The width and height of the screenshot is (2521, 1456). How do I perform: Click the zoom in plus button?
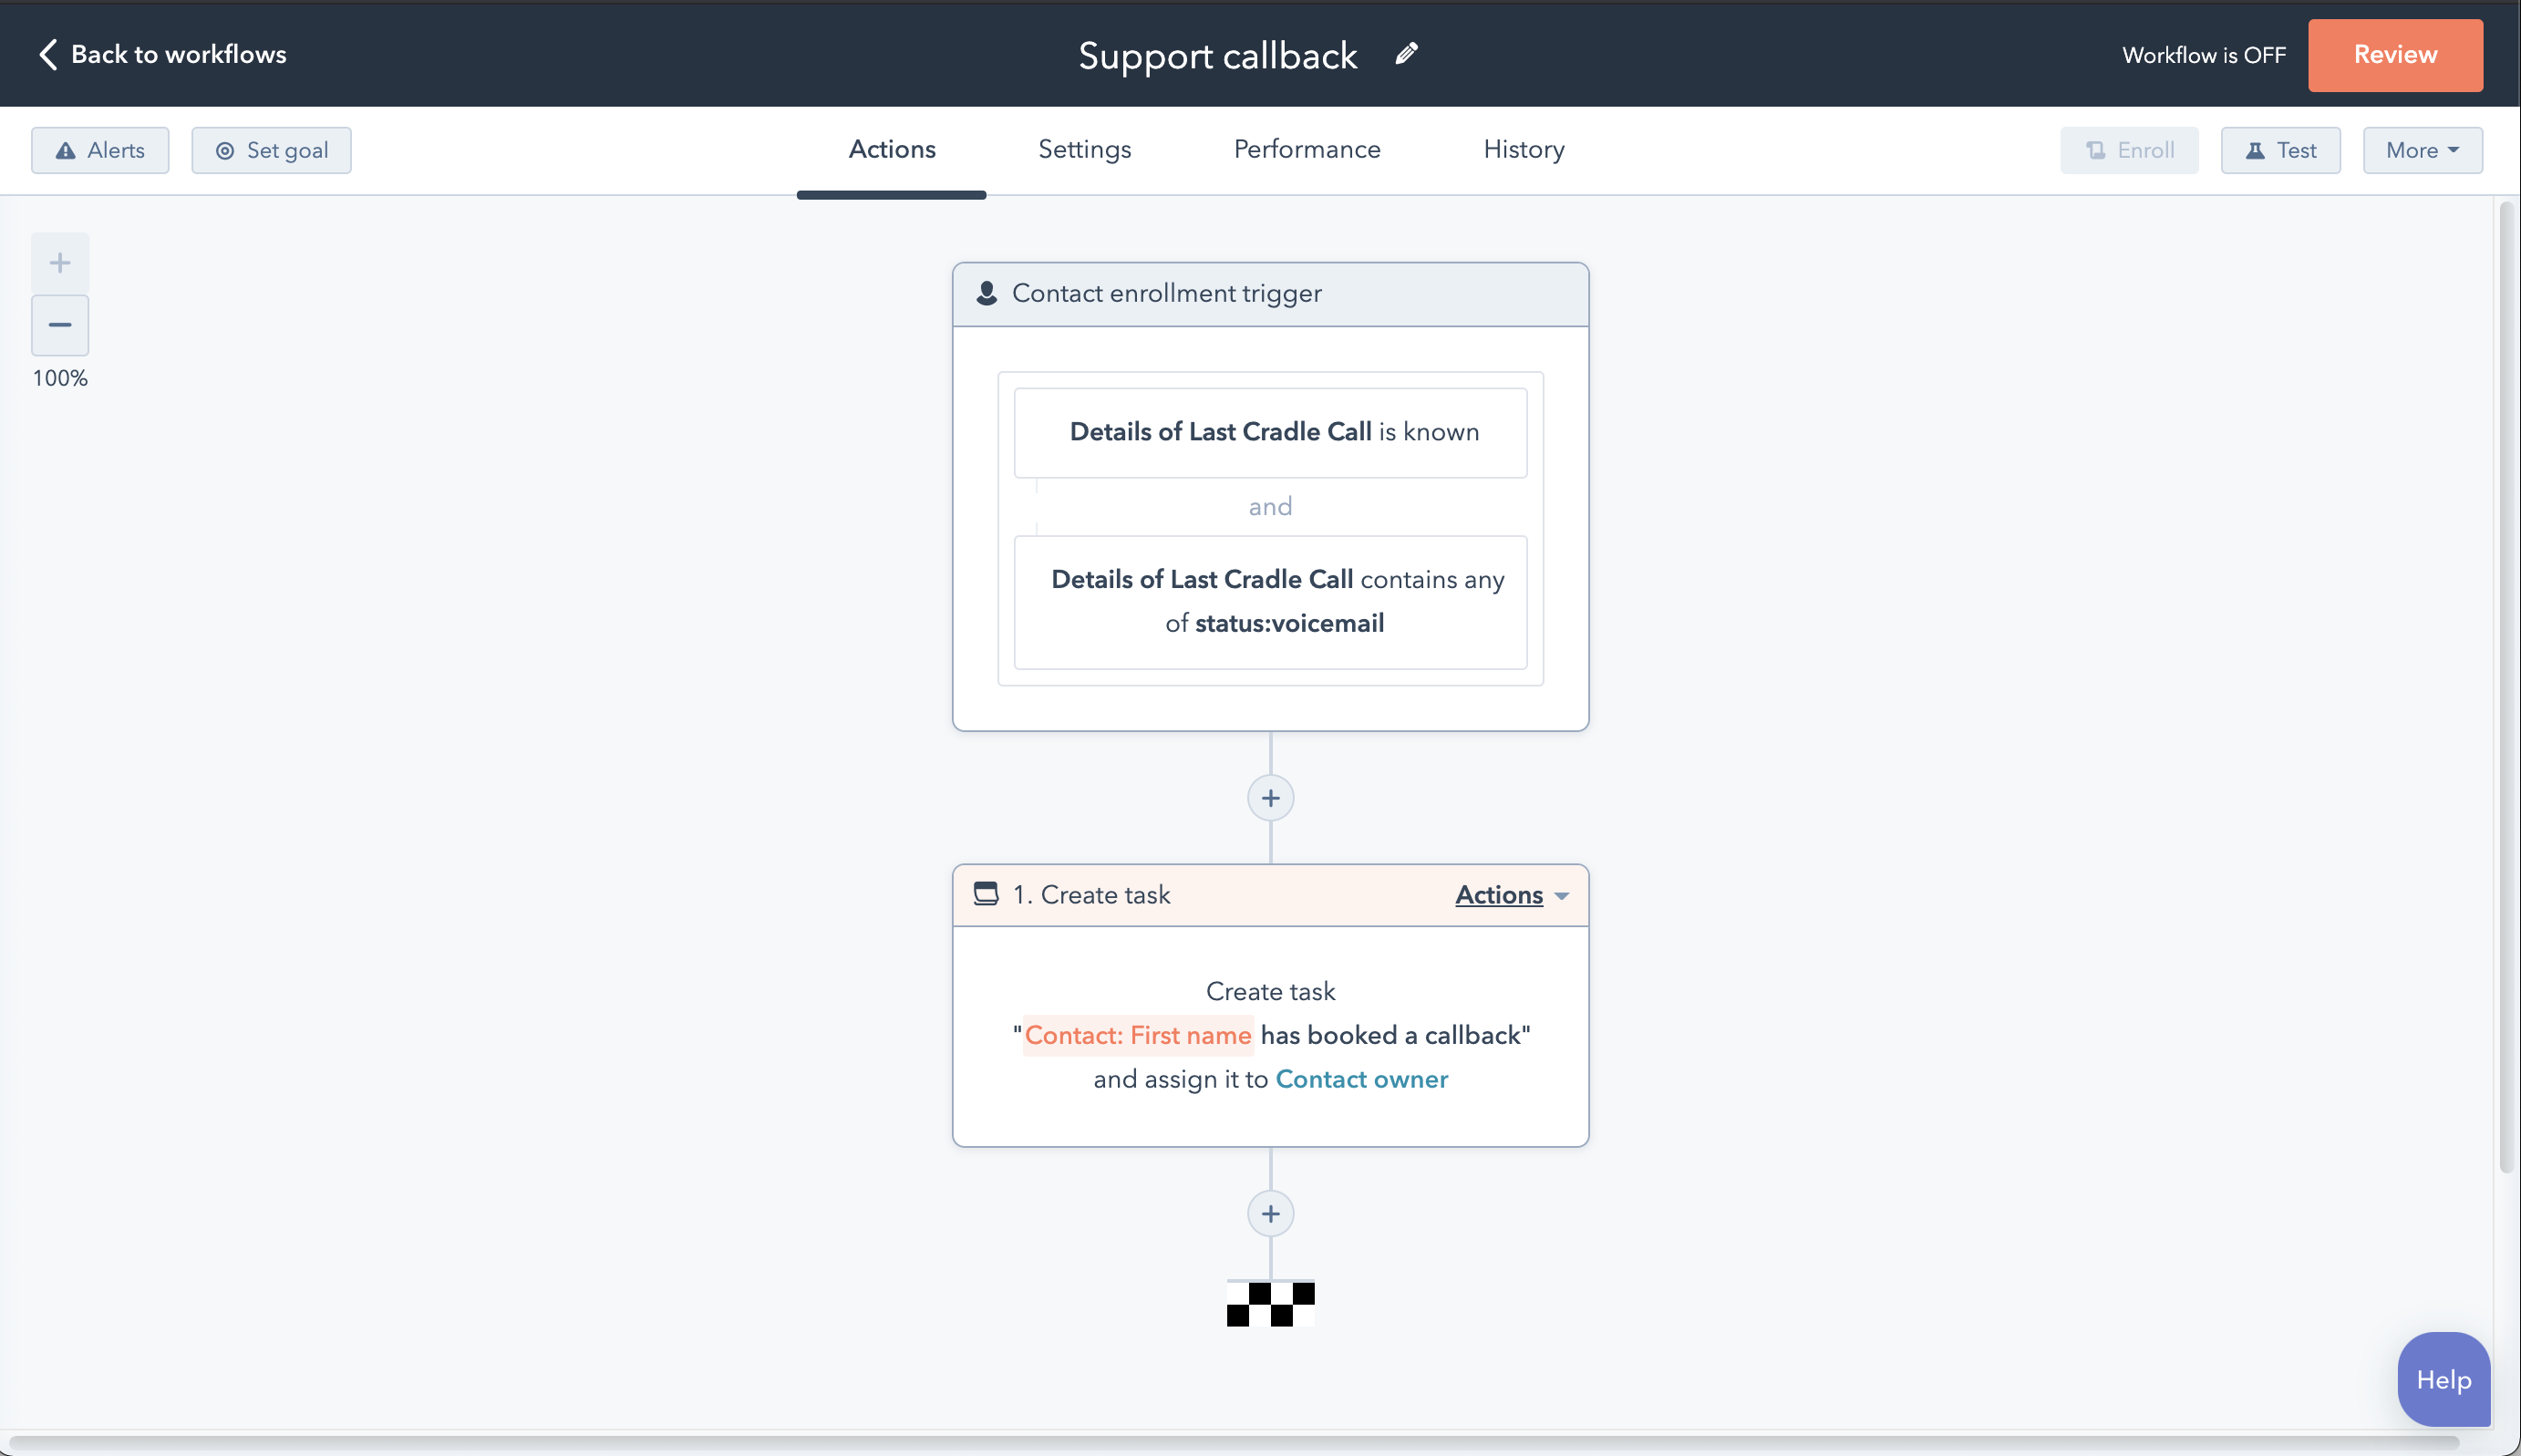coord(60,263)
